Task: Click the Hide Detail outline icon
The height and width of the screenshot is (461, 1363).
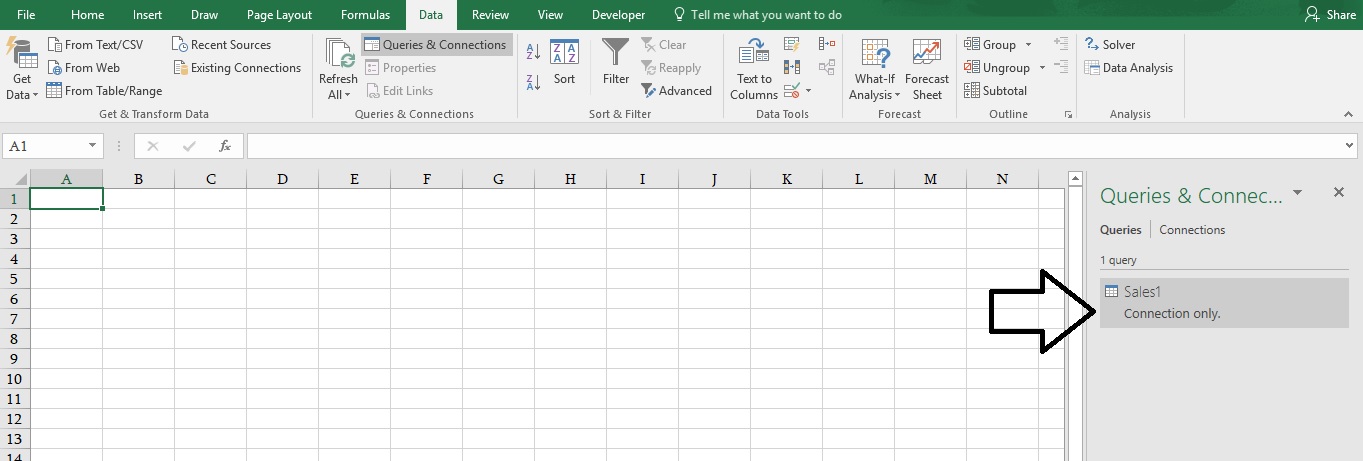Action: click(1061, 67)
